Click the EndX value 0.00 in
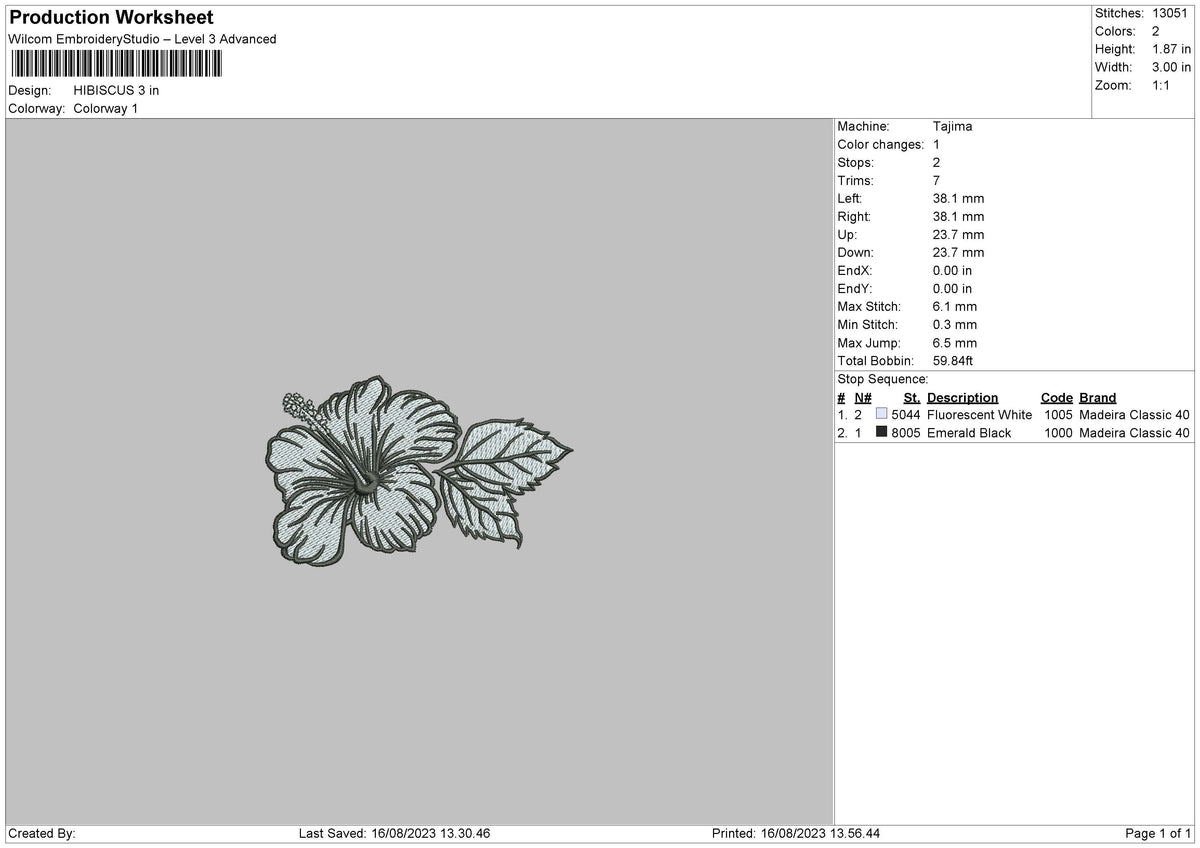This screenshot has width=1200, height=848. (x=952, y=270)
